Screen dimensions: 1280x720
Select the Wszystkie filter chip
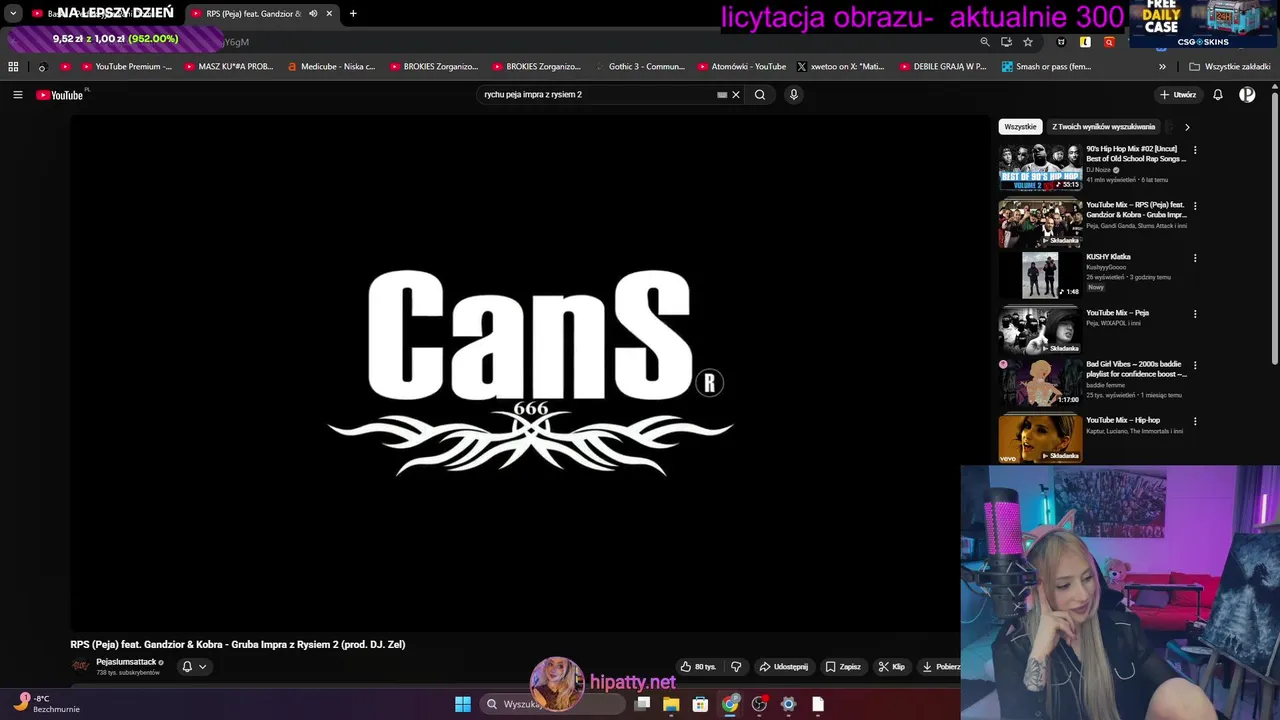(1020, 127)
